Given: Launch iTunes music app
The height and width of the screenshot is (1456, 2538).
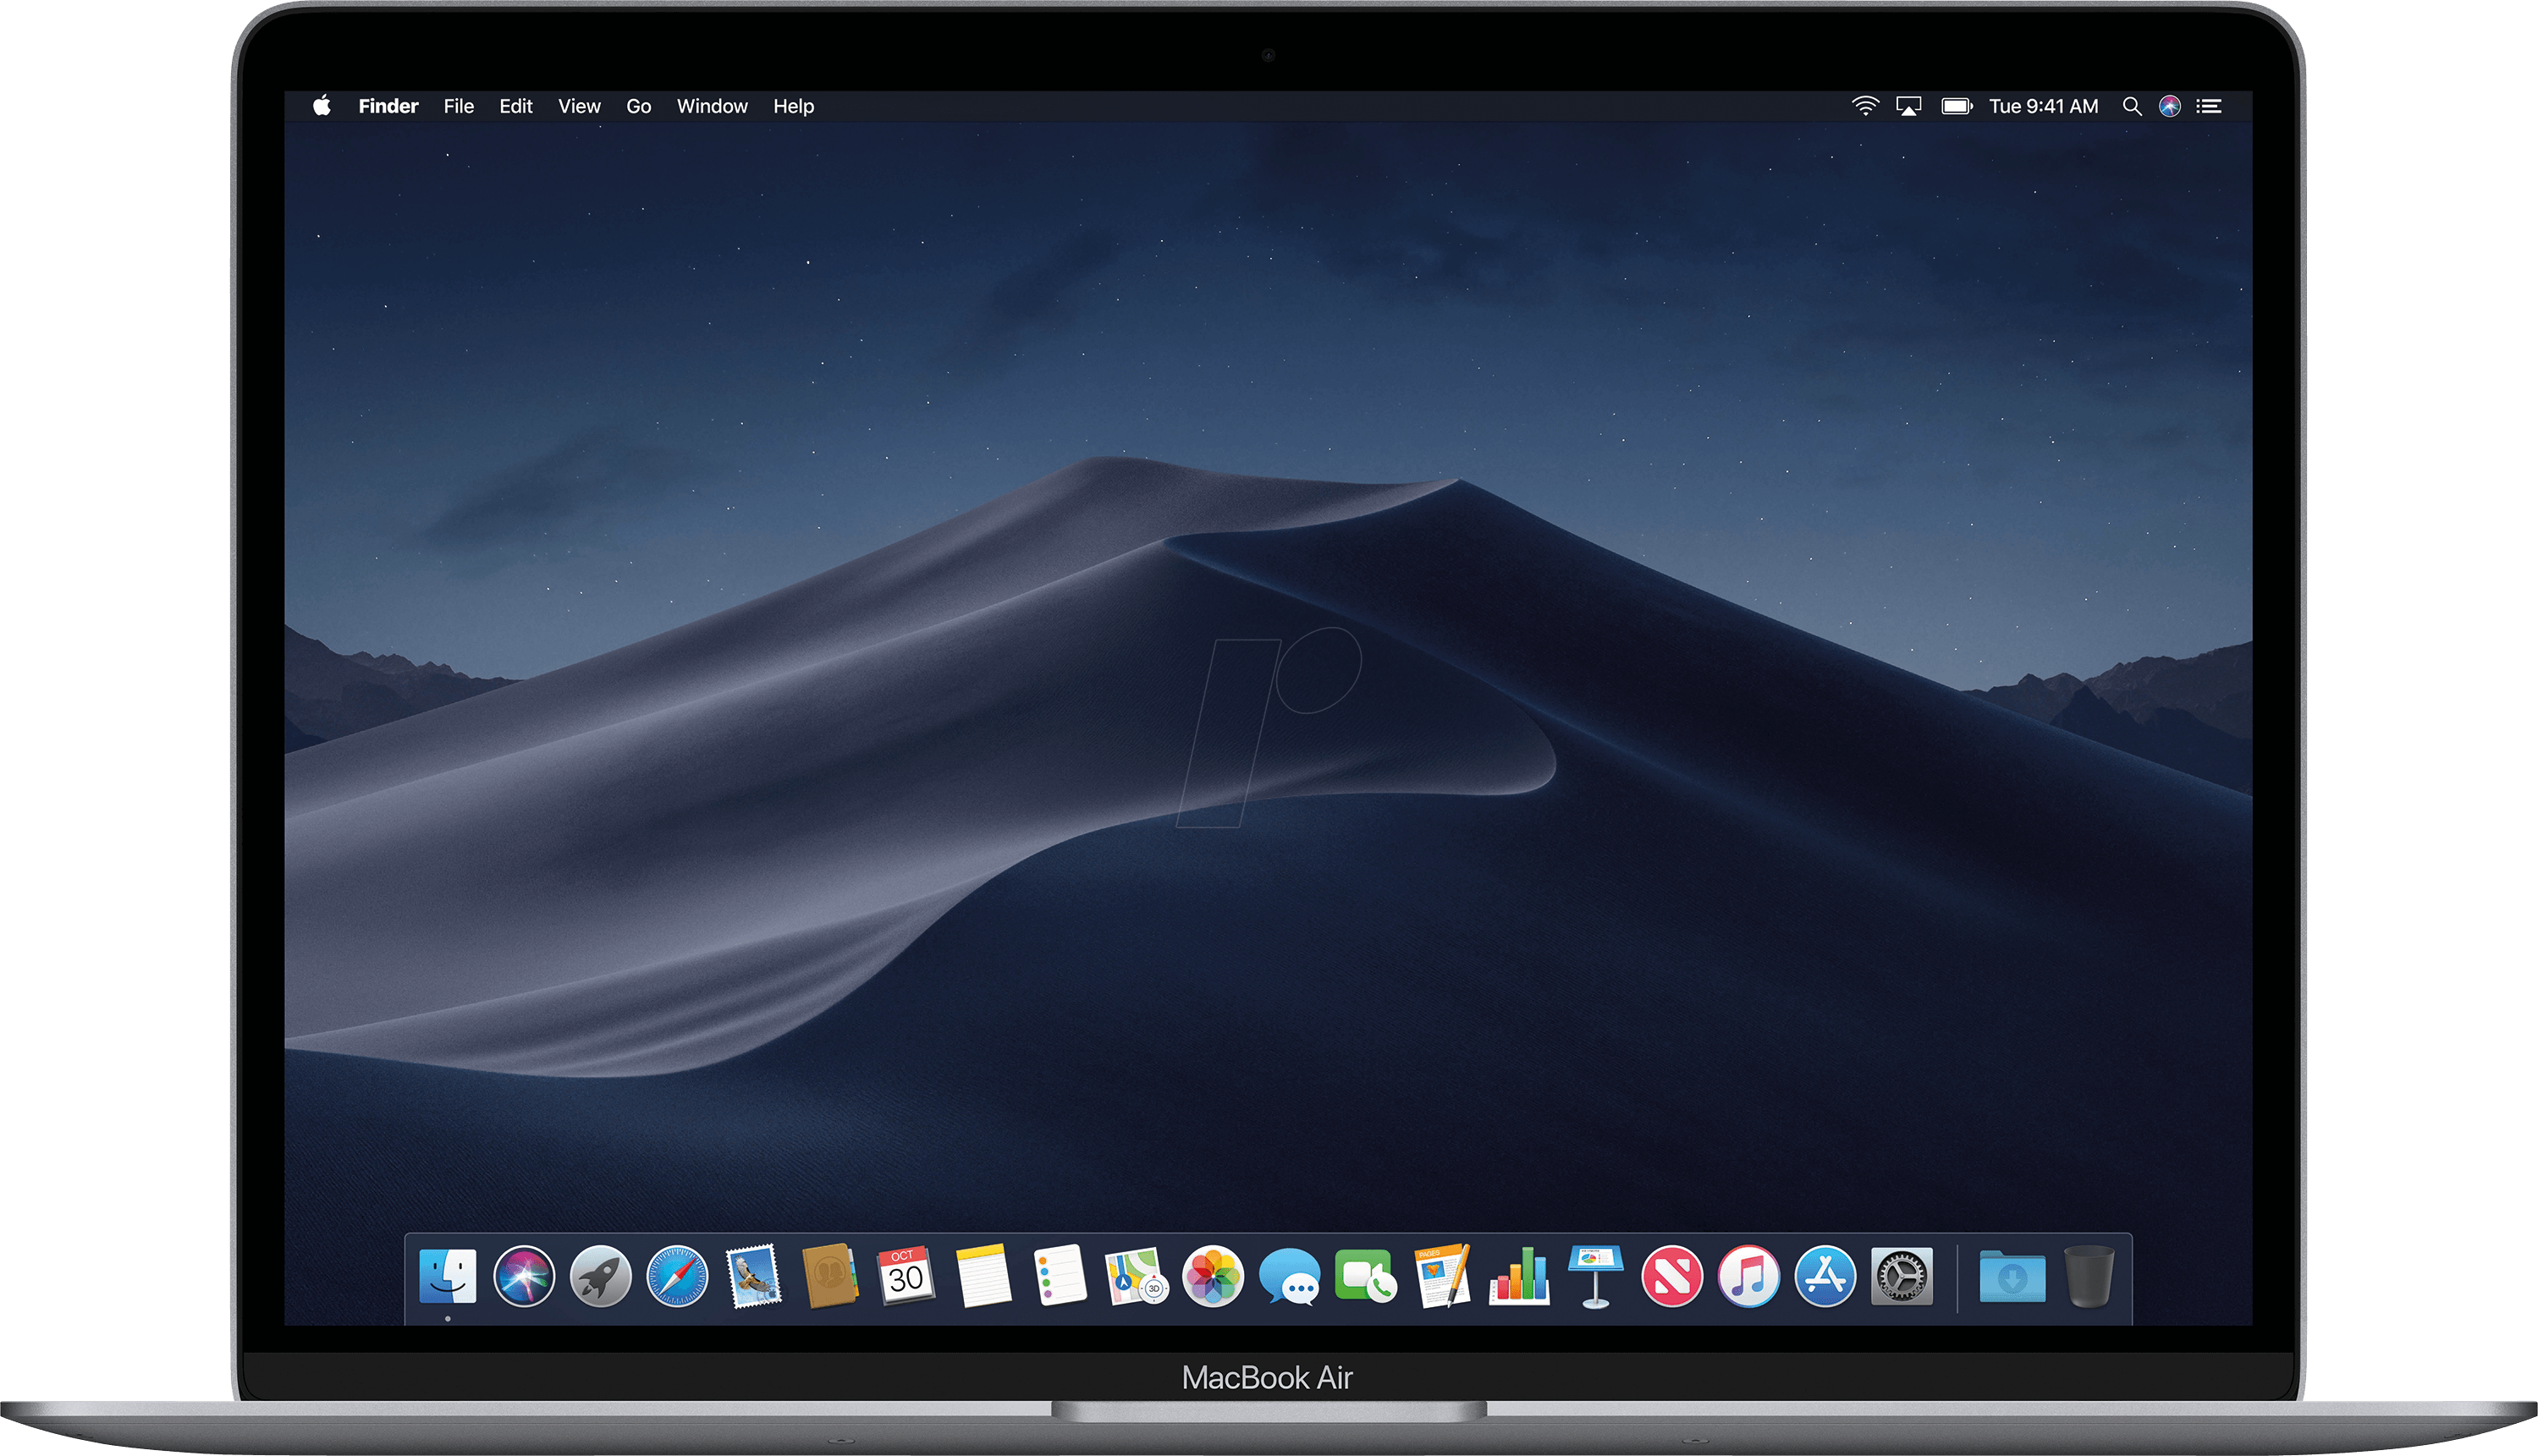Looking at the screenshot, I should click(1748, 1277).
